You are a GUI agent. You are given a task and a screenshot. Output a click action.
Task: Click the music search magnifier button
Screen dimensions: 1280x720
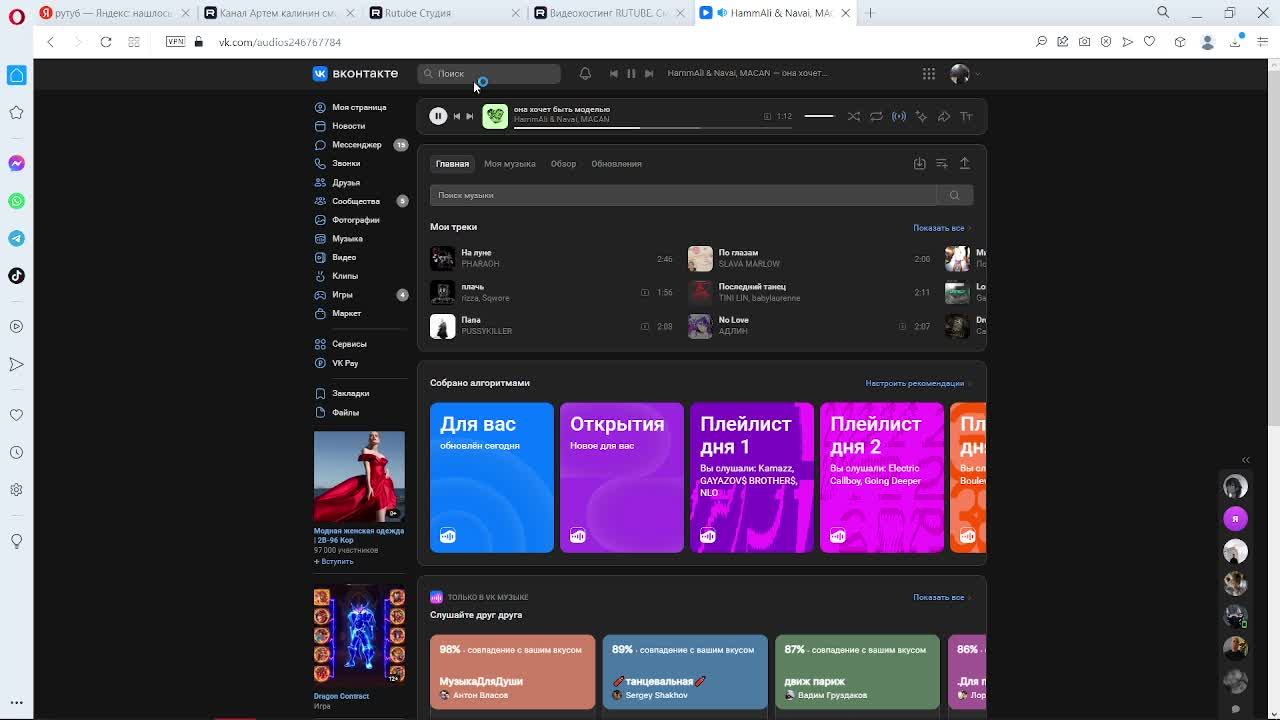[x=955, y=195]
